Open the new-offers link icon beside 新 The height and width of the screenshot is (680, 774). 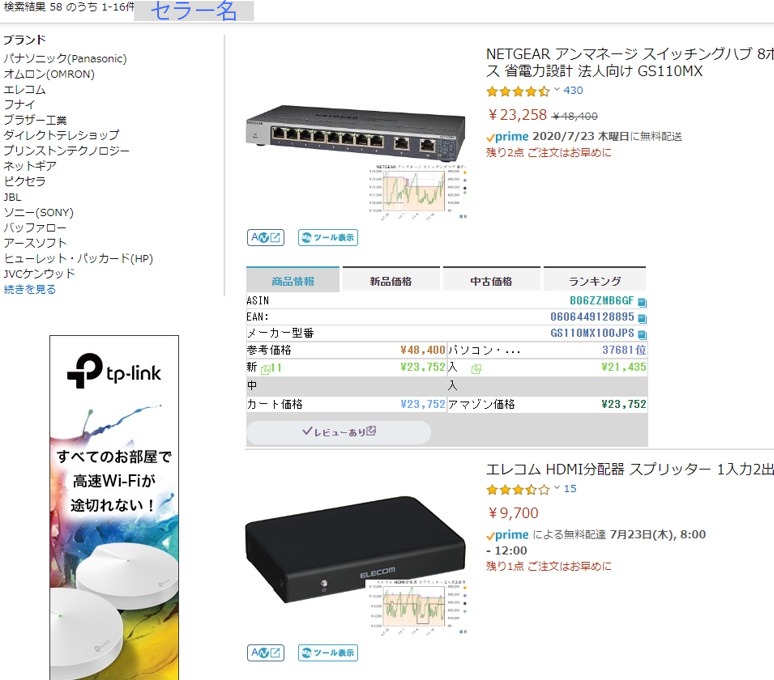coord(265,368)
